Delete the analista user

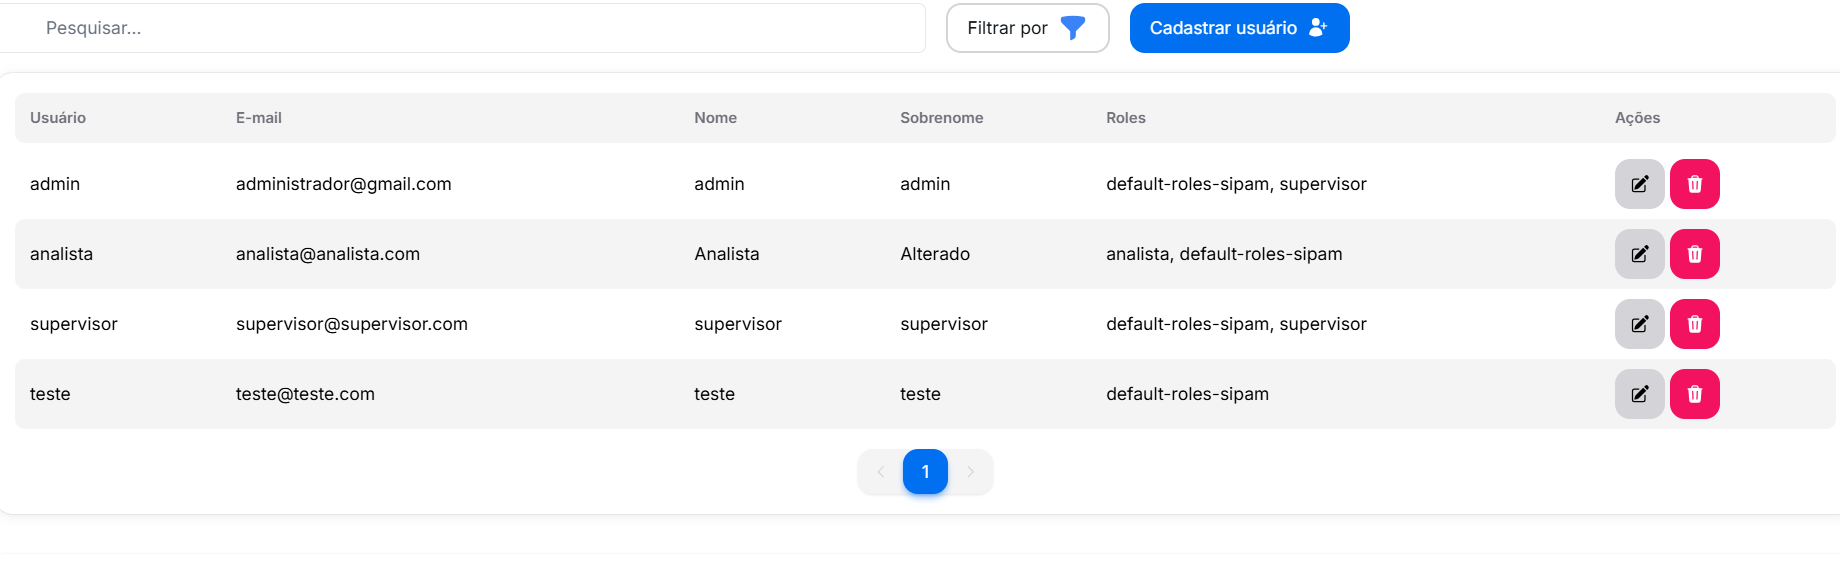1694,254
